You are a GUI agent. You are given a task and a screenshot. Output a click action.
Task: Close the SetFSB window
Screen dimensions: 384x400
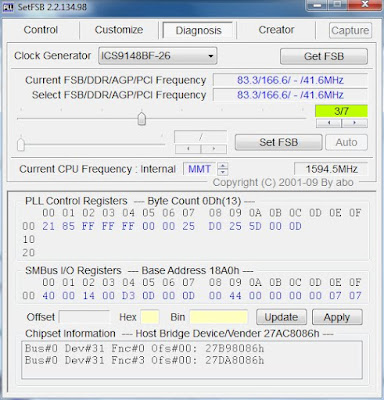pyautogui.click(x=365, y=5)
